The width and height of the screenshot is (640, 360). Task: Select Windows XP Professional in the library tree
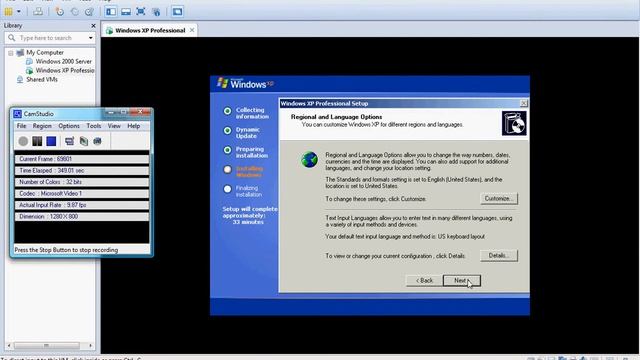[65, 70]
